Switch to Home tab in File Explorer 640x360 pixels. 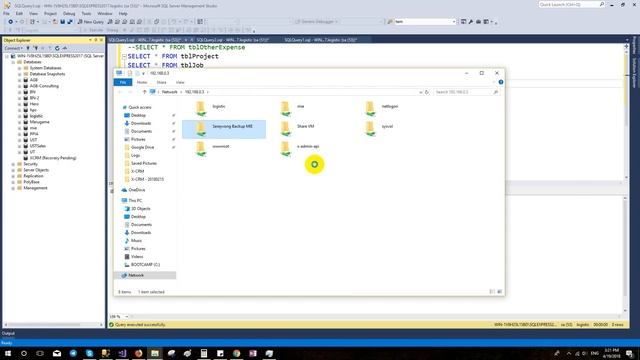(142, 82)
